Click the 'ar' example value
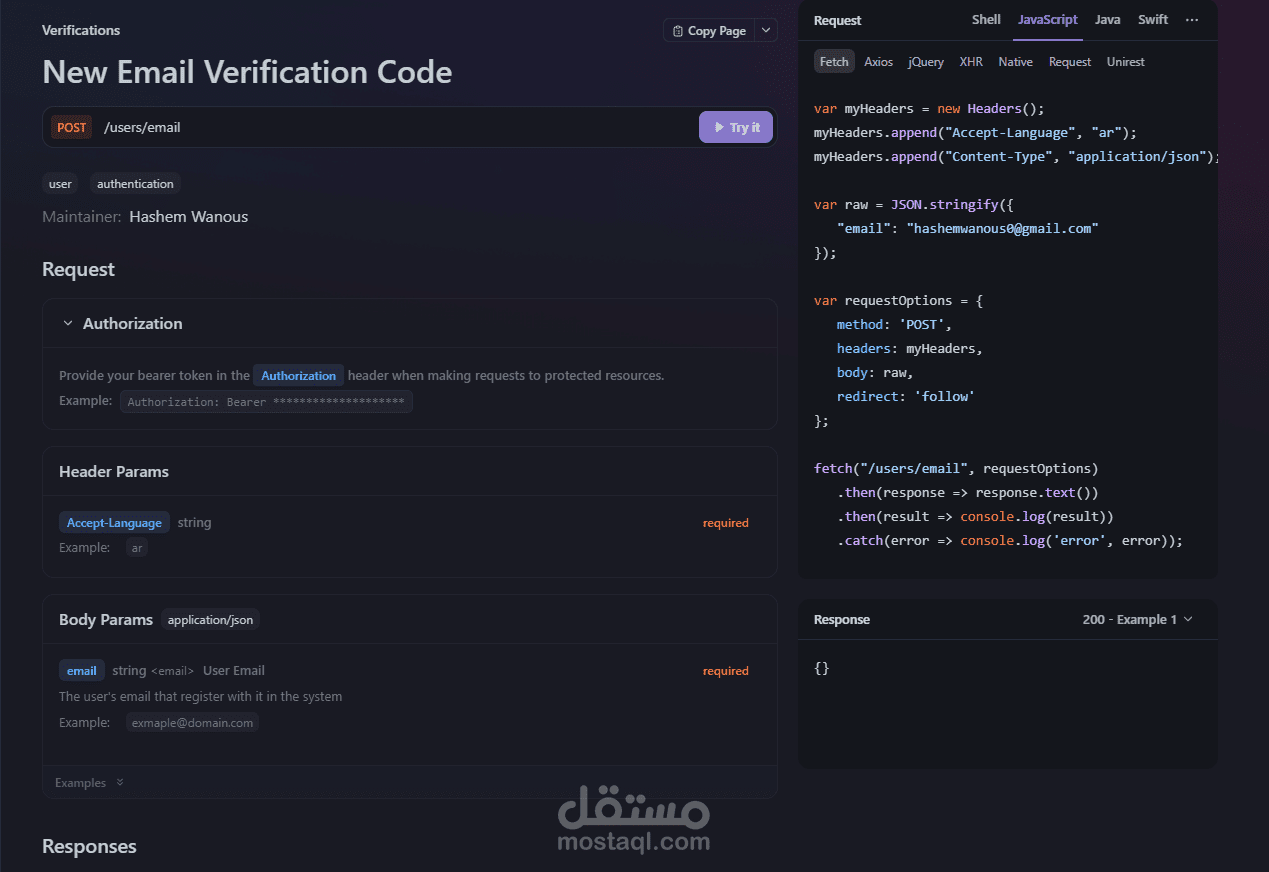Screen dimensions: 1269x872 [137, 548]
